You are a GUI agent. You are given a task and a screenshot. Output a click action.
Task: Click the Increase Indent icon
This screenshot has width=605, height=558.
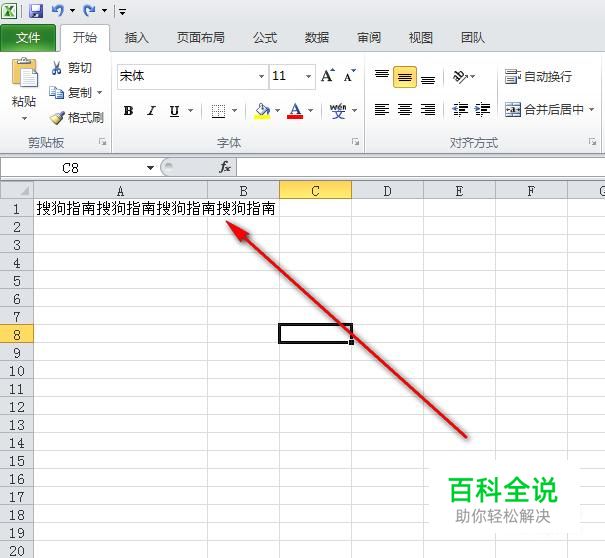[x=482, y=110]
